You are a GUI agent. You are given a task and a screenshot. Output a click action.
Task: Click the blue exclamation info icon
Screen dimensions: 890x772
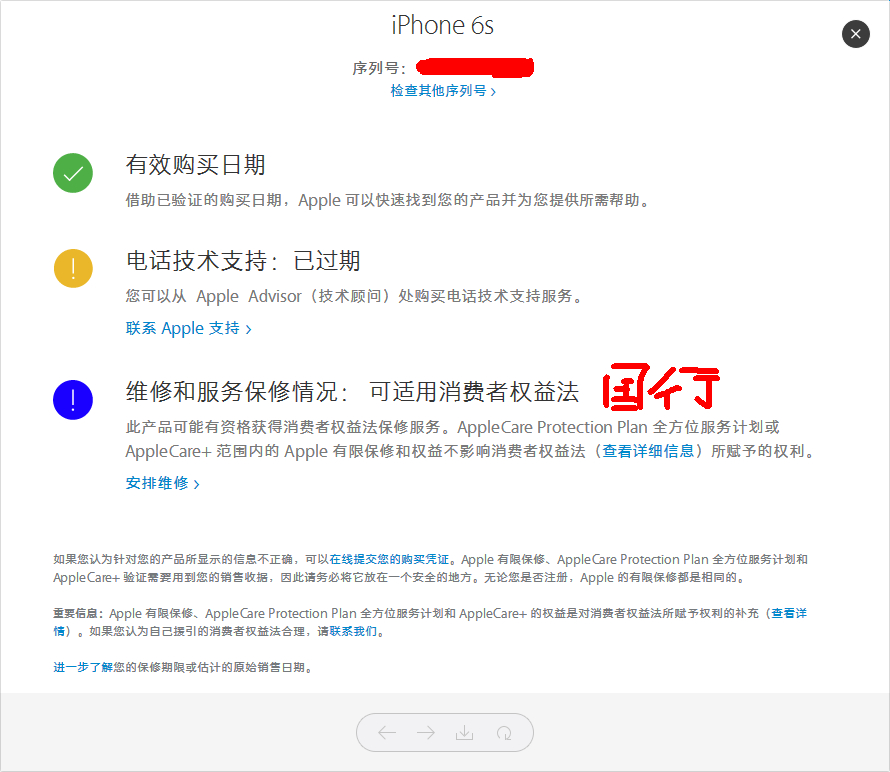pyautogui.click(x=73, y=400)
